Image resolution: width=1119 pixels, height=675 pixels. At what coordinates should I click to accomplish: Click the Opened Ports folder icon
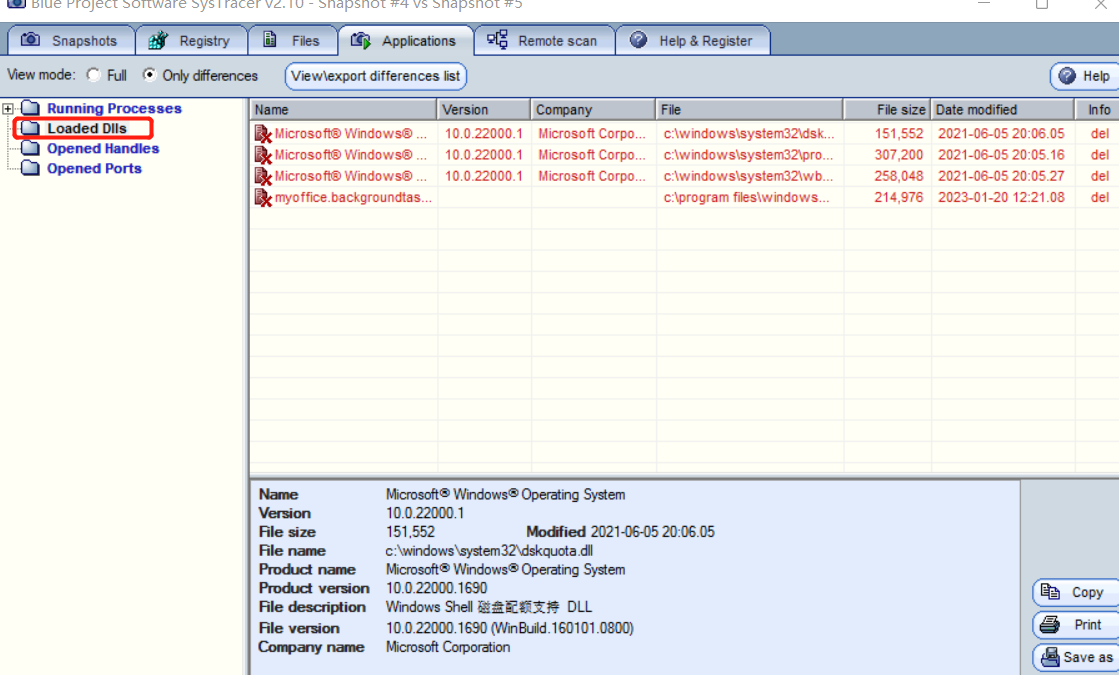pyautogui.click(x=31, y=168)
